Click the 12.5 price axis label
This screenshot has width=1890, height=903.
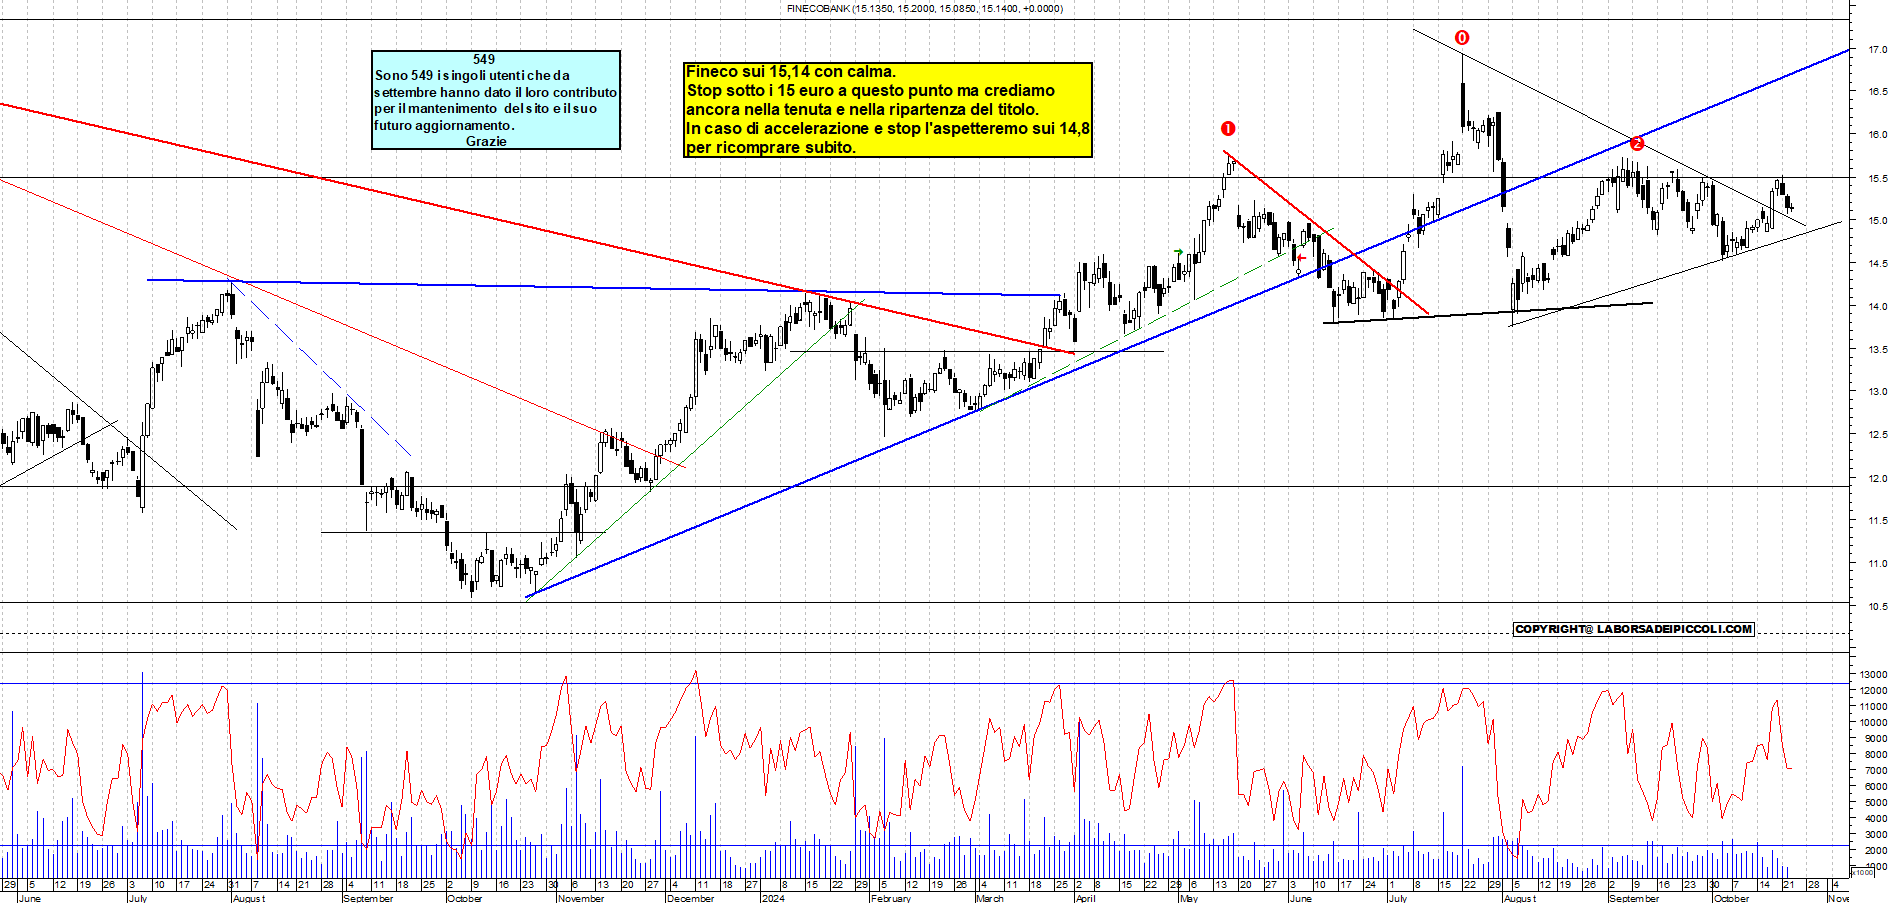[1877, 434]
